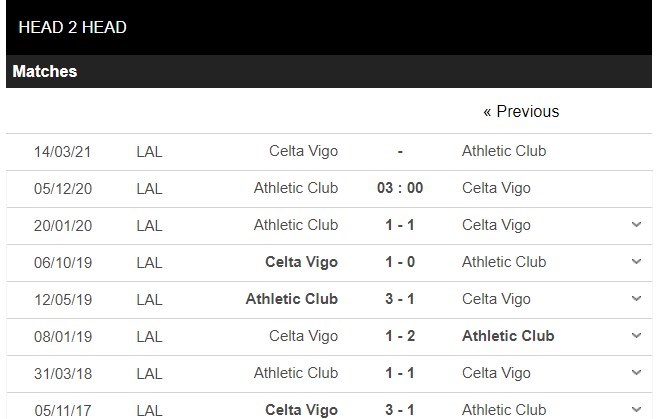Click LAL competition in 05/12/20 row
Screen dimensions: 657x419
point(149,188)
